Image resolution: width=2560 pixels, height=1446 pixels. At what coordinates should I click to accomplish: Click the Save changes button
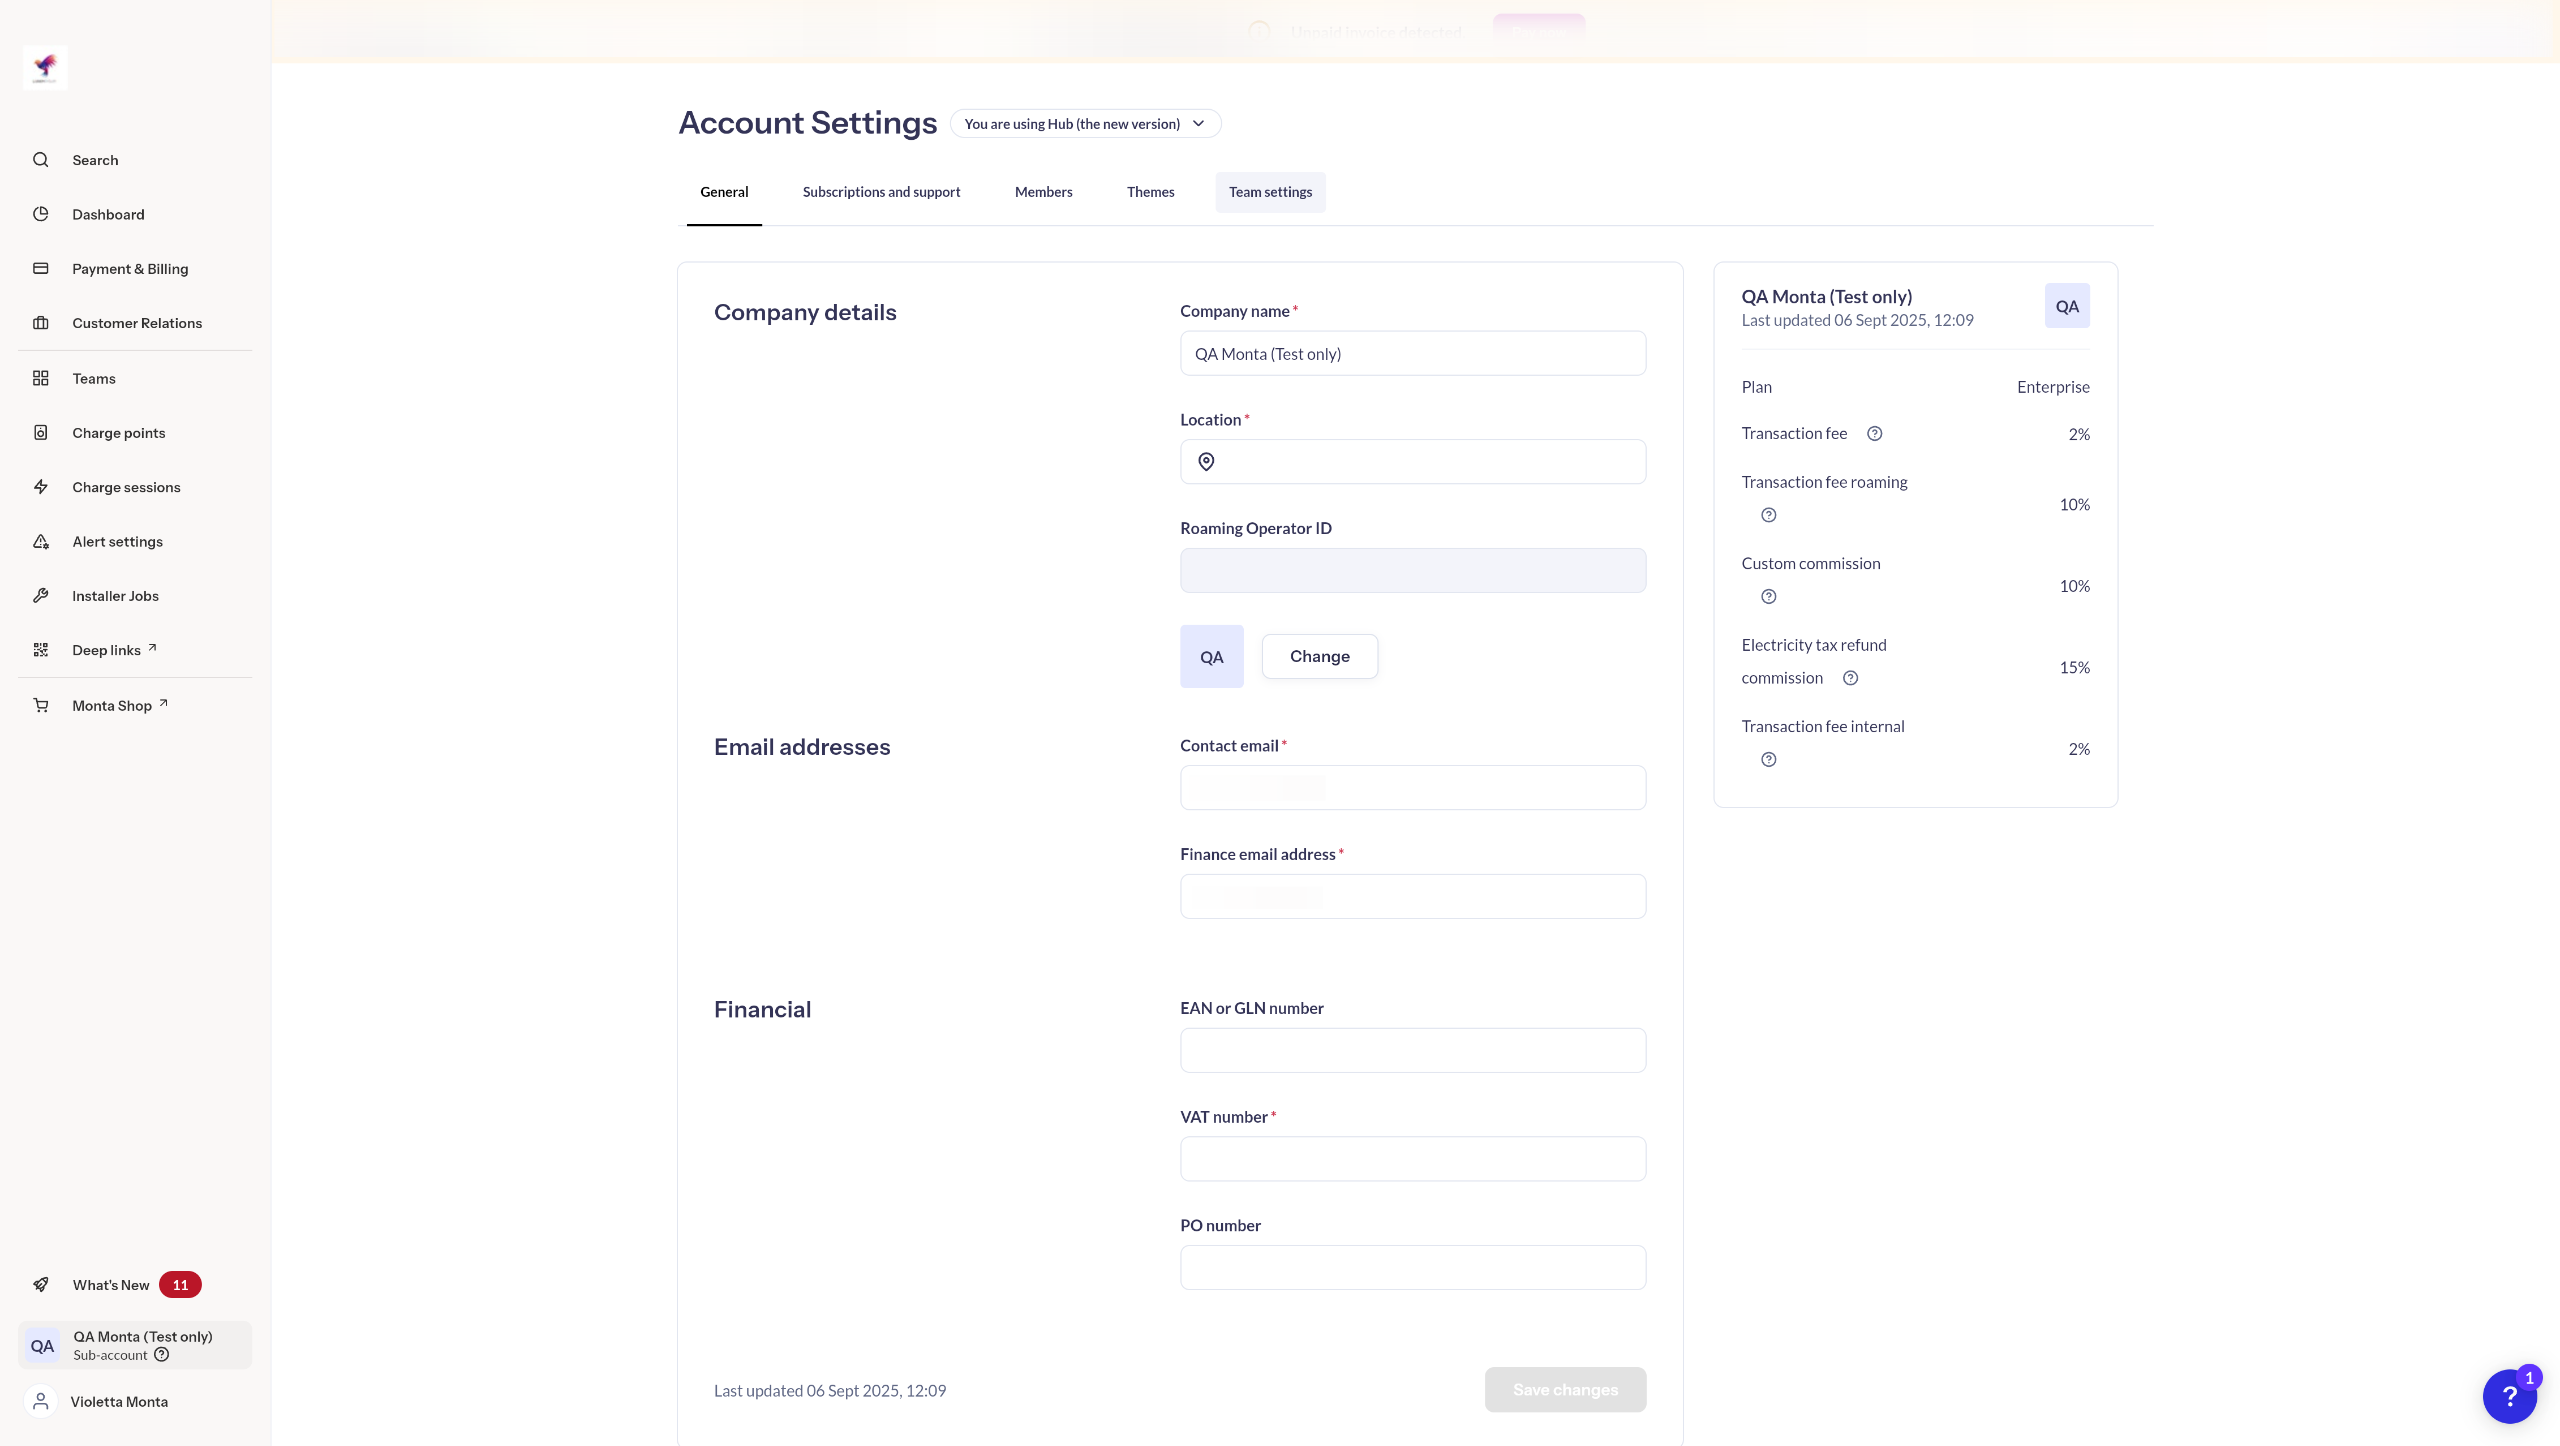tap(1565, 1390)
